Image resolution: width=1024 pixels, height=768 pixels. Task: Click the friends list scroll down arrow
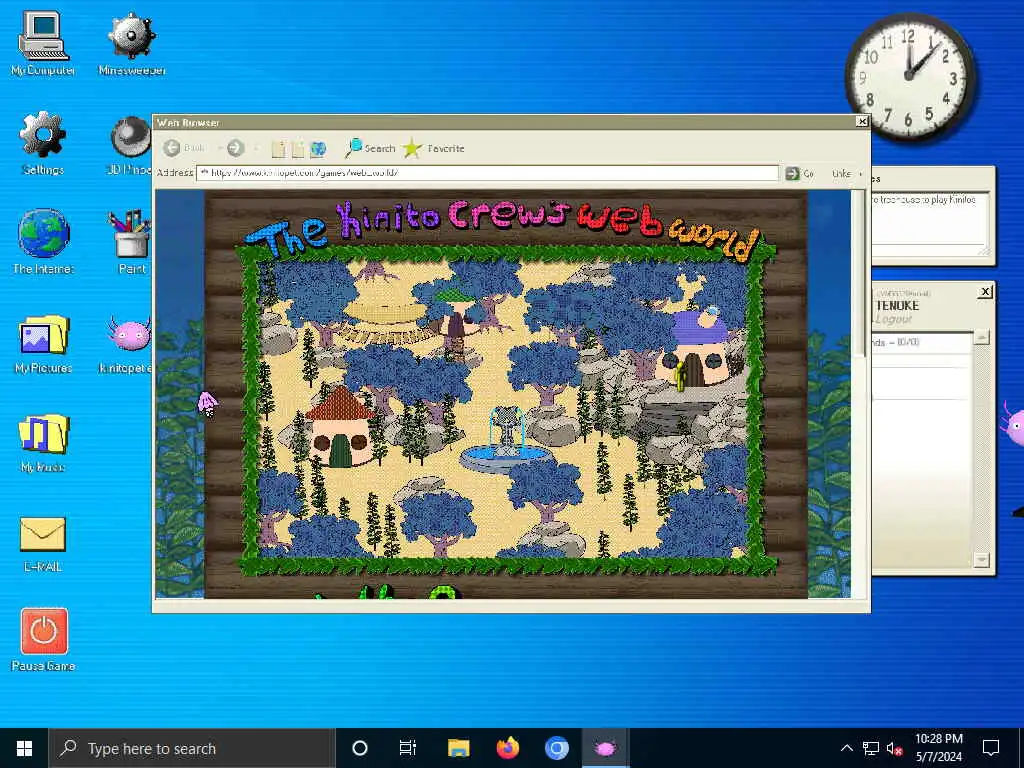[982, 560]
